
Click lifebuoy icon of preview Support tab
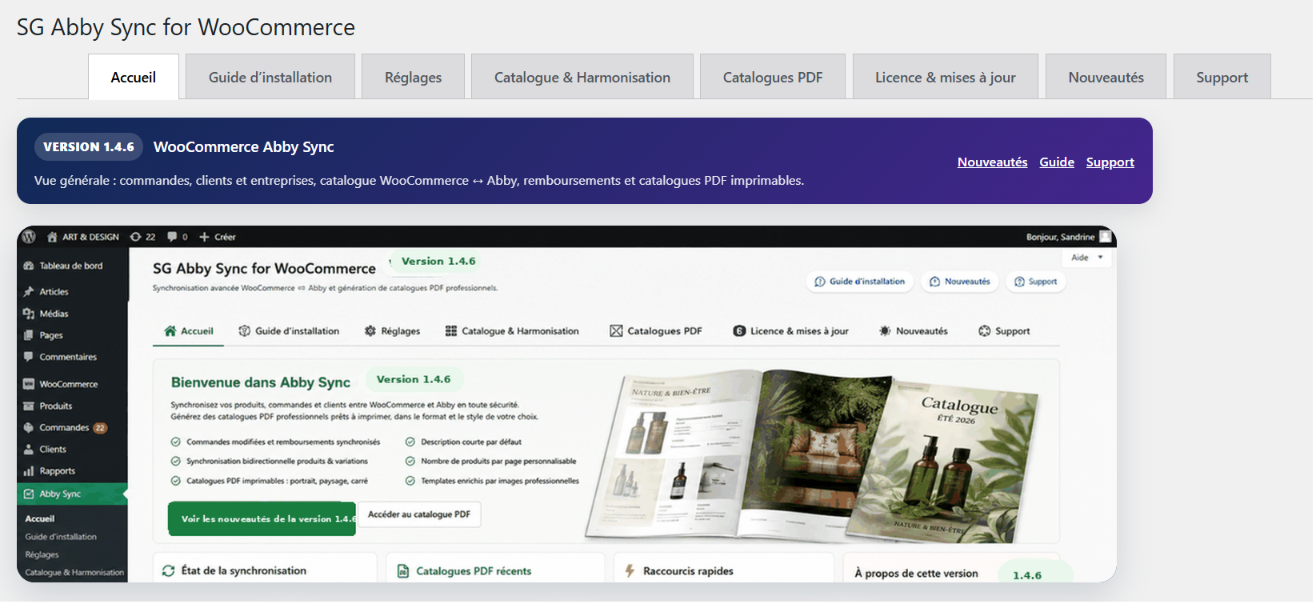coord(984,331)
